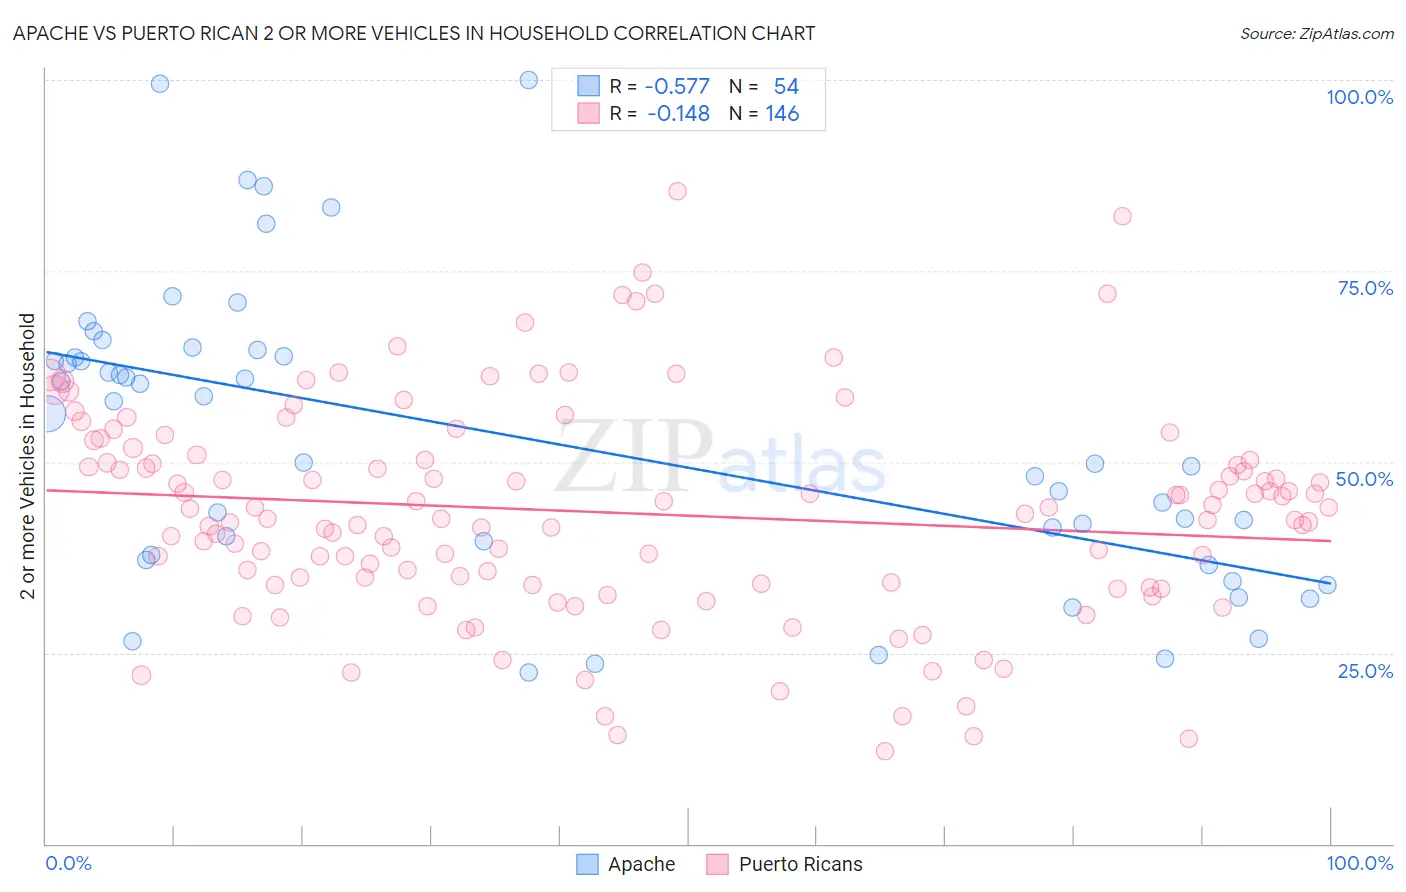Click the Puerto Ricans legend swatch at bottom

click(x=717, y=864)
